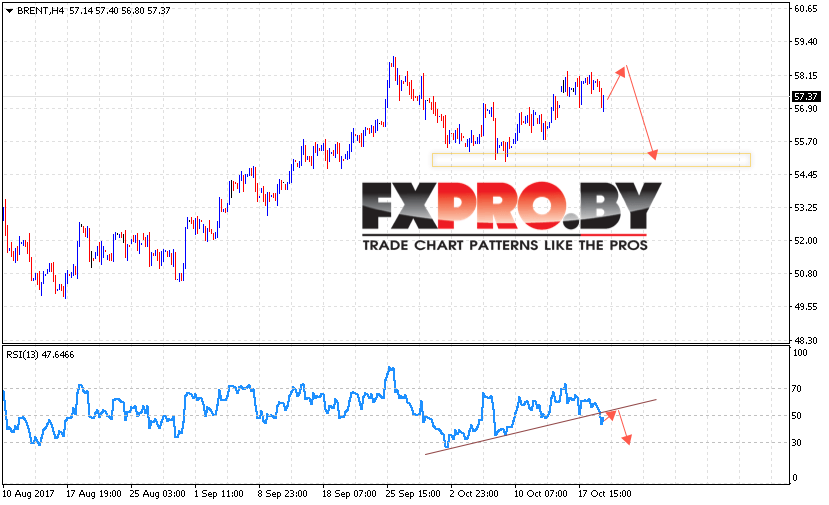This screenshot has height=505, width=829.
Task: Select time axis label '17 Oct 15:00'
Action: coord(605,494)
